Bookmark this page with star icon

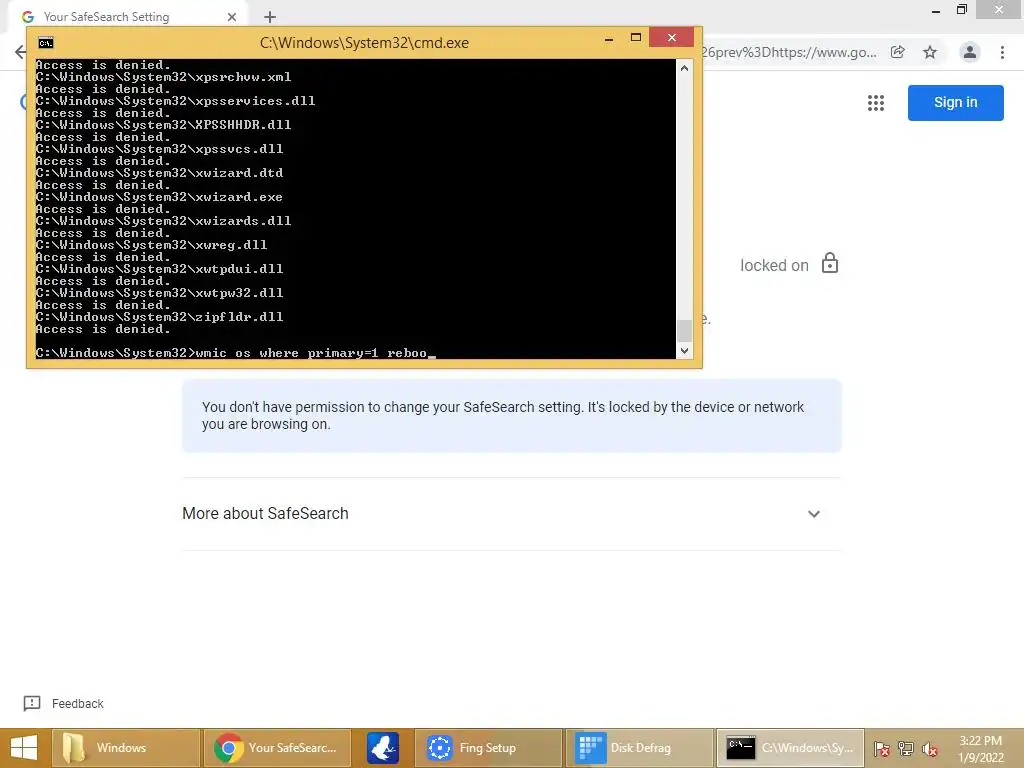930,52
